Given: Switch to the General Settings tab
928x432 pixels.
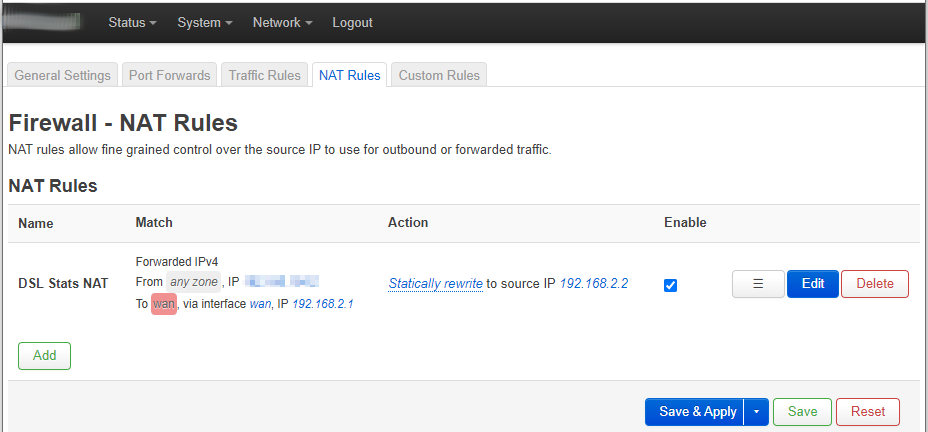Looking at the screenshot, I should (x=62, y=75).
